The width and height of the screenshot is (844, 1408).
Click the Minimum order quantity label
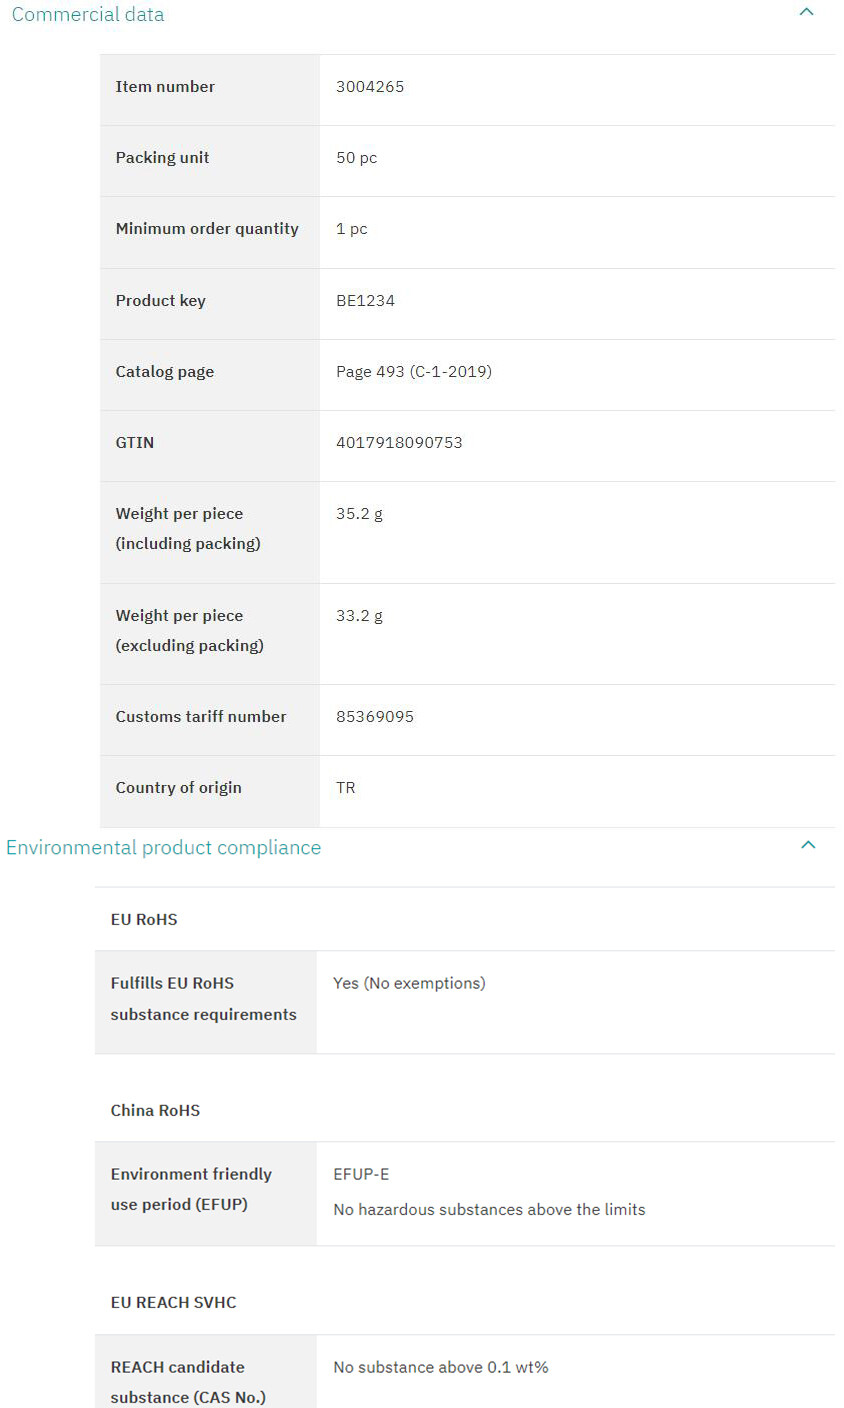point(207,229)
